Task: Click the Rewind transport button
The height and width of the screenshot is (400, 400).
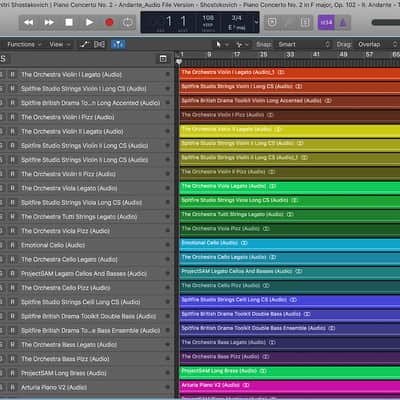Action: click(x=29, y=22)
